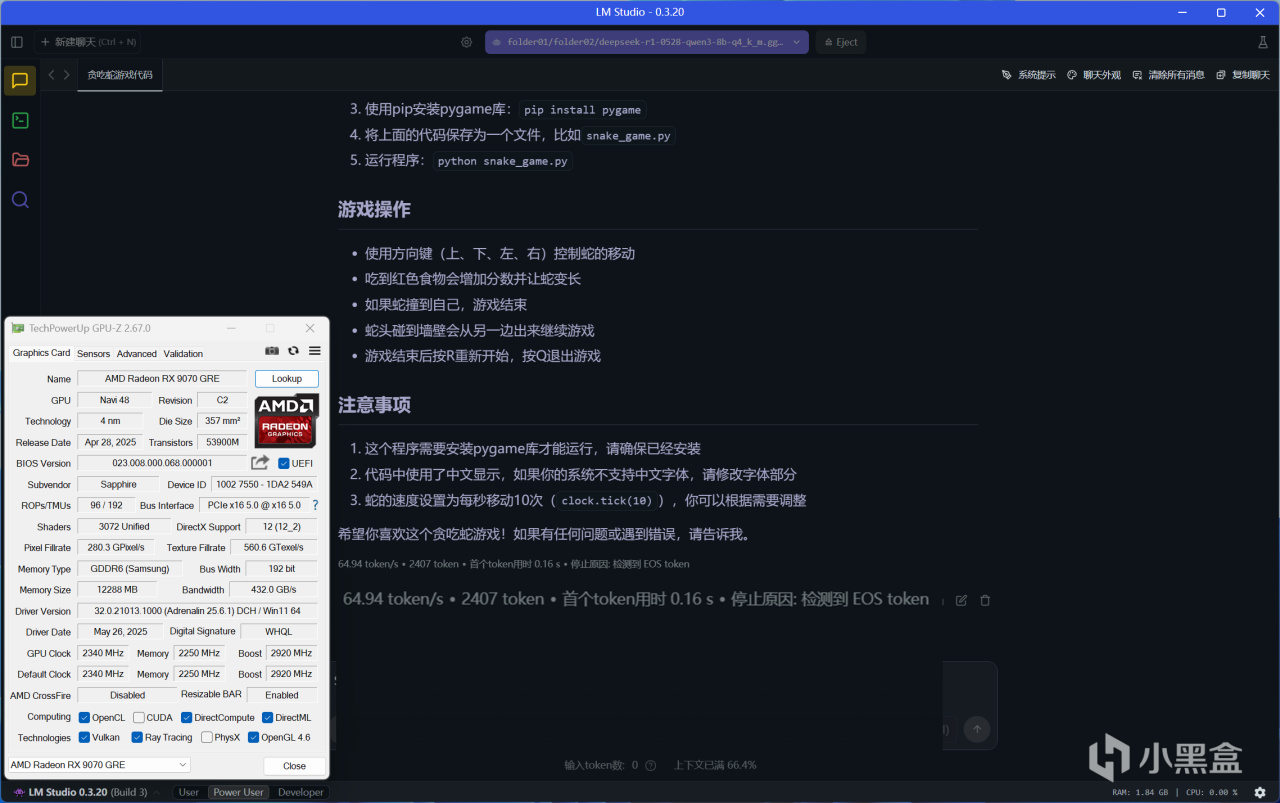
Task: Toggle the CUDA checkbox
Action: tap(139, 717)
